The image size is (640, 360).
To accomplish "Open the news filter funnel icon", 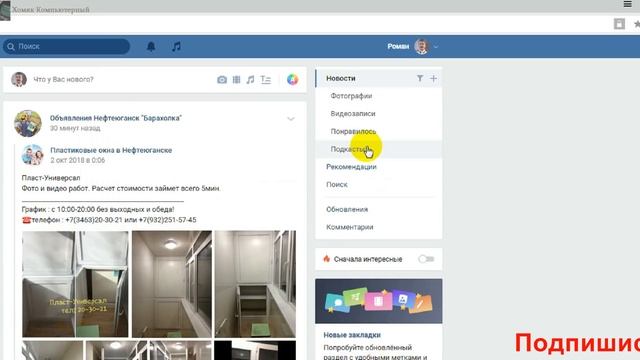I will (420, 78).
